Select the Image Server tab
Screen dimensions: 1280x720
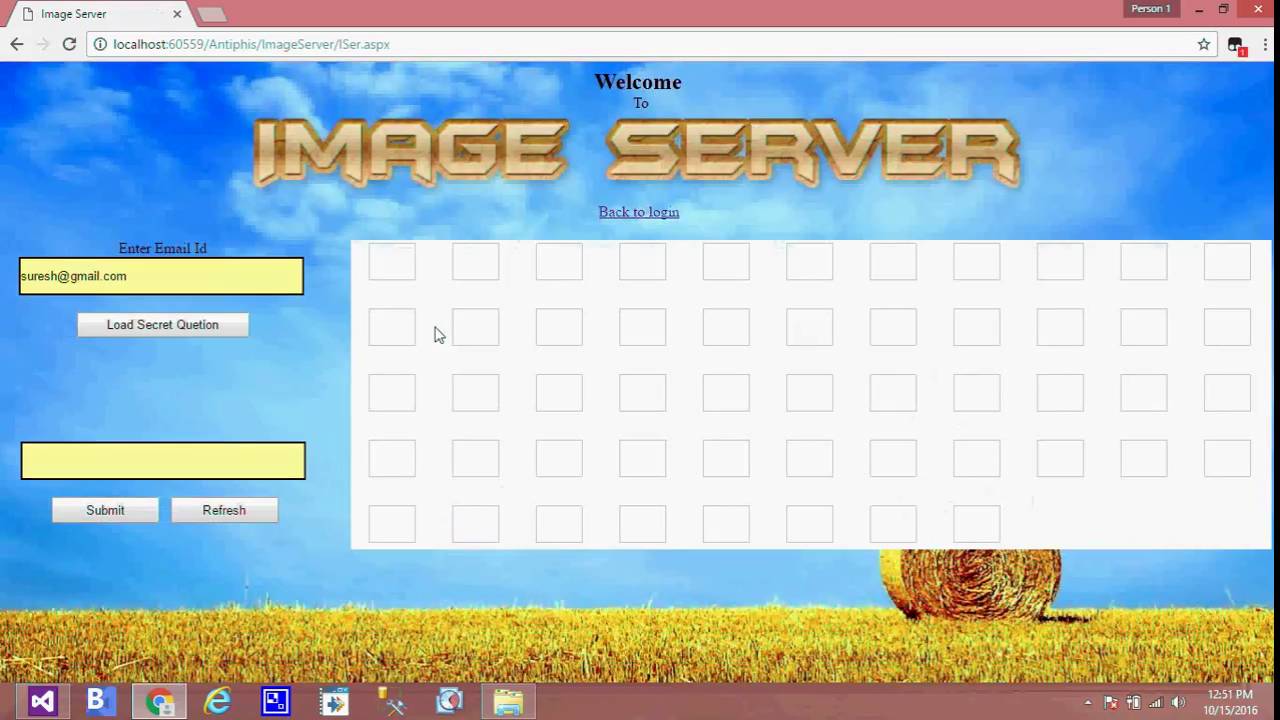[x=98, y=14]
